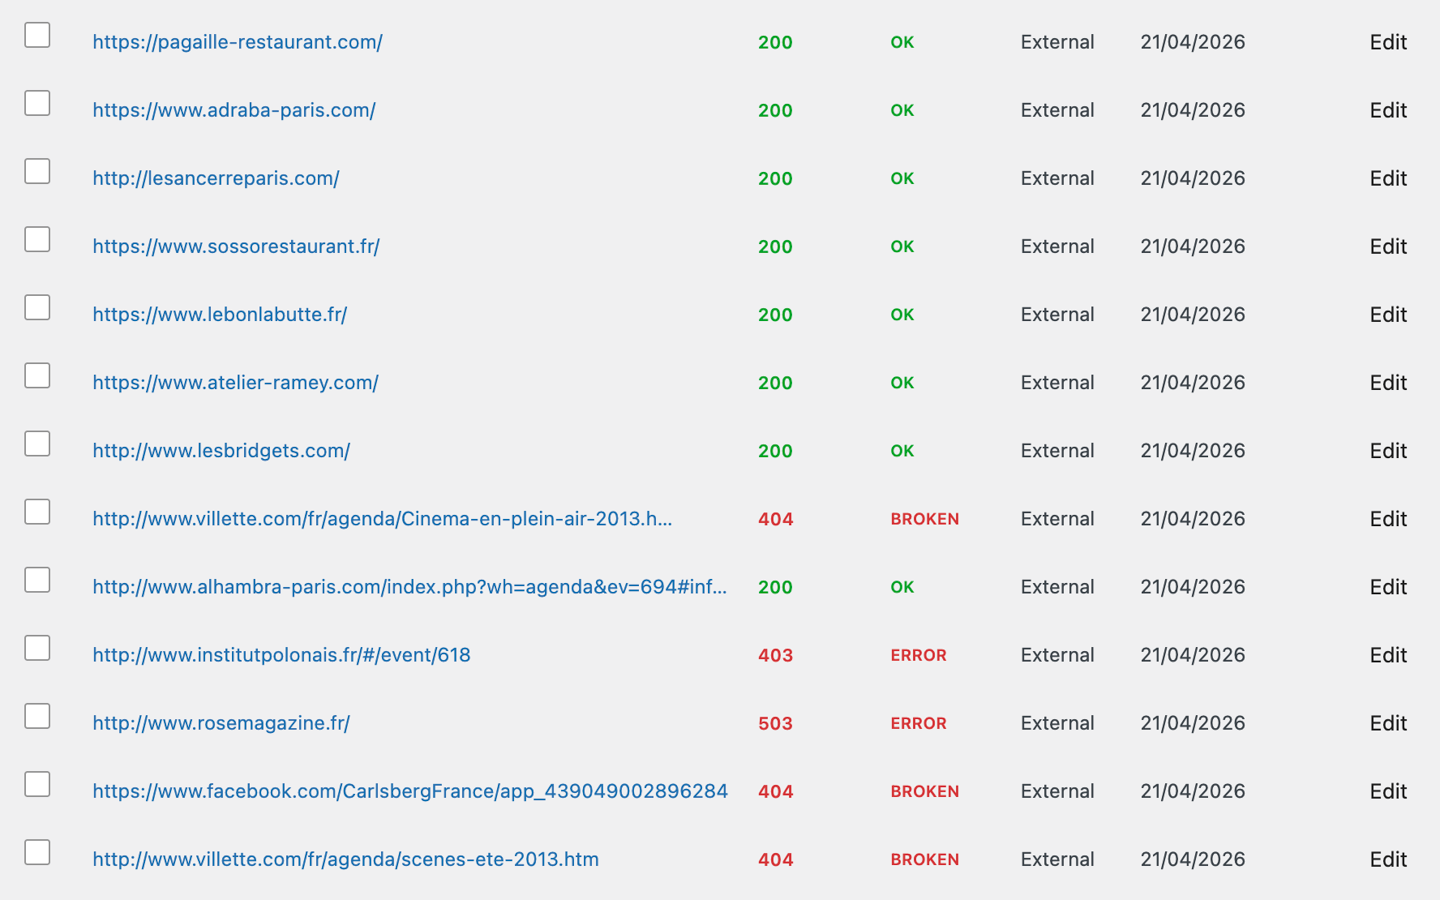Click Edit beside the Facebook CarlsbergFrance link

tap(1388, 791)
